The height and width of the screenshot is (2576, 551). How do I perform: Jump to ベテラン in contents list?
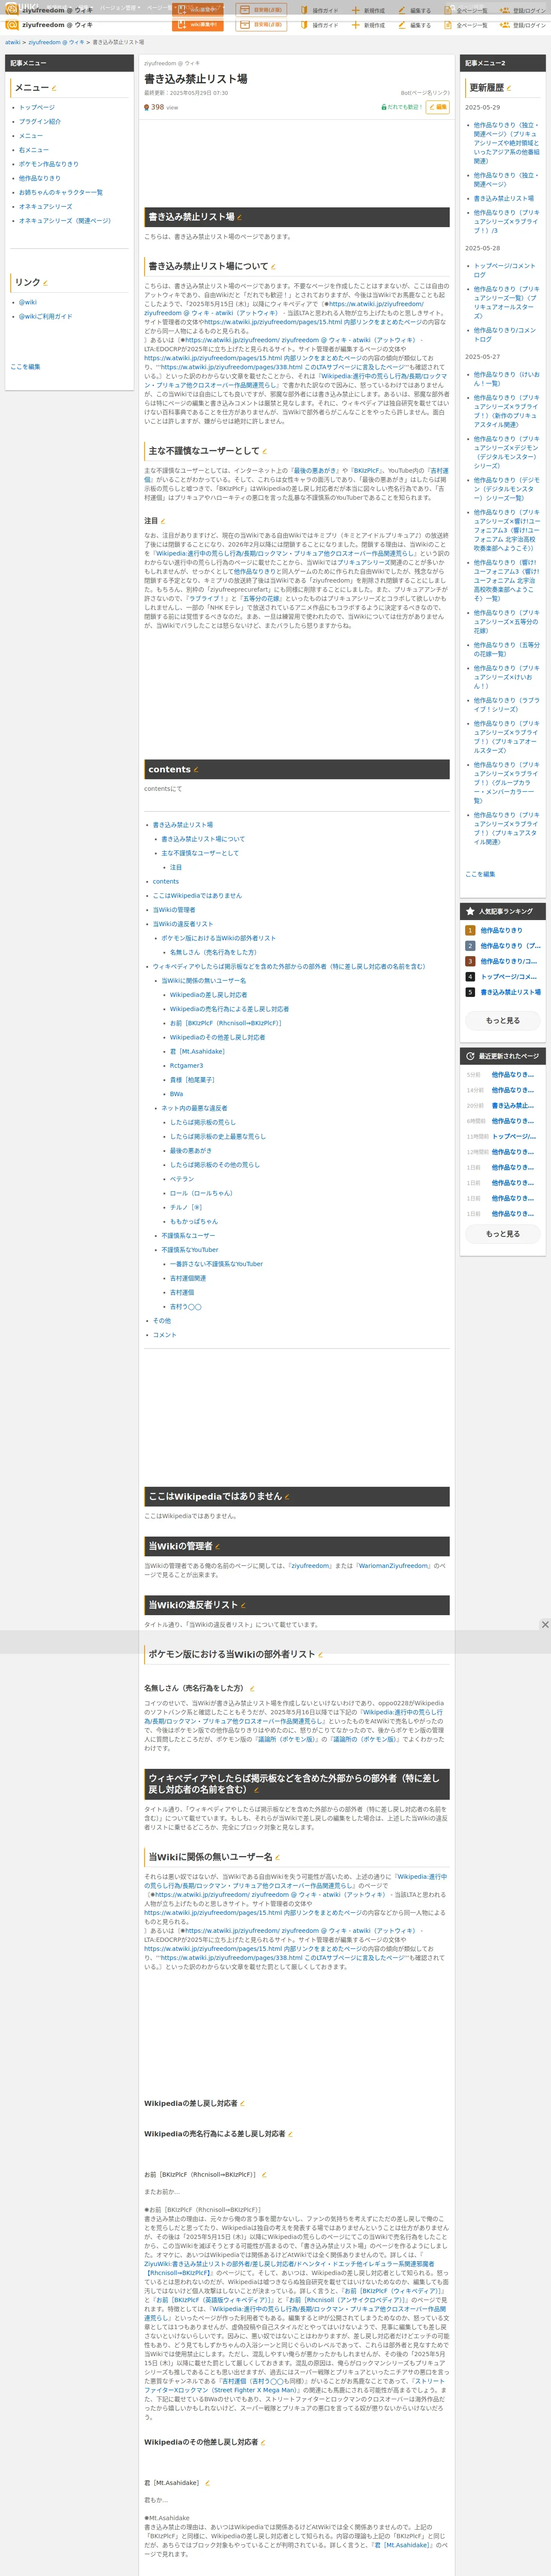(182, 1179)
